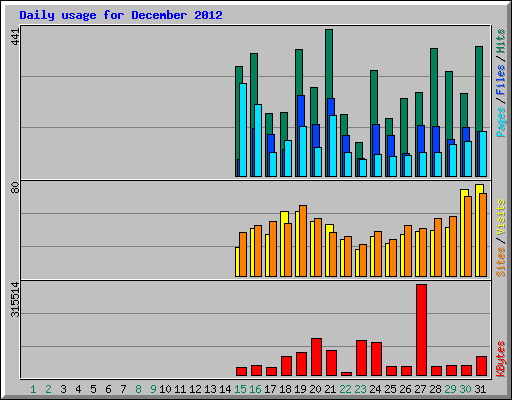The image size is (512, 400).
Task: Click day 29 on the x-axis
Action: [x=450, y=389]
